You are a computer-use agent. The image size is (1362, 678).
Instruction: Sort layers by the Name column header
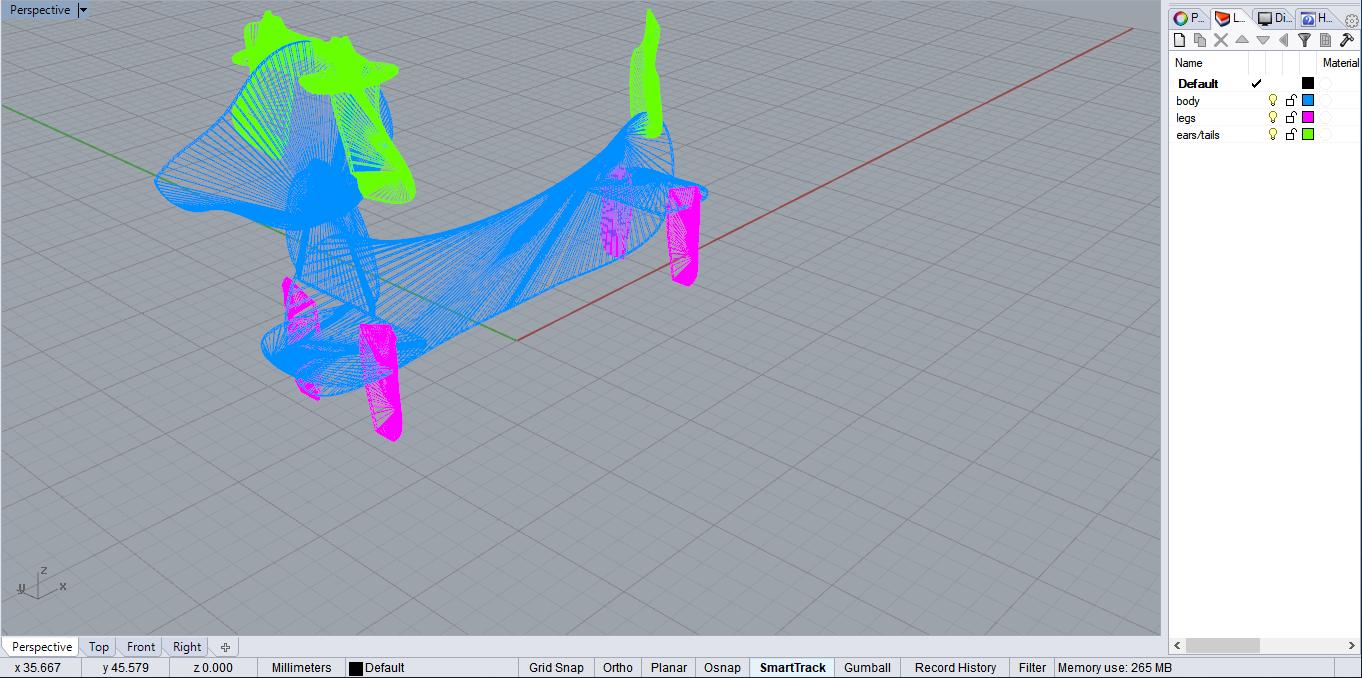pyautogui.click(x=1189, y=63)
